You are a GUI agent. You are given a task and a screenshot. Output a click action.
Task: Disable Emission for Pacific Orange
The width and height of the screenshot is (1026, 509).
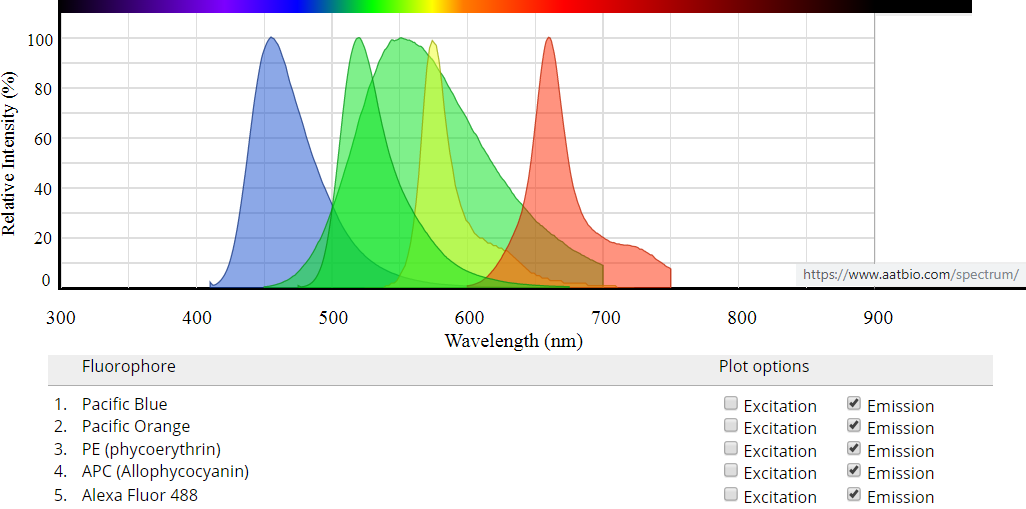tap(854, 426)
